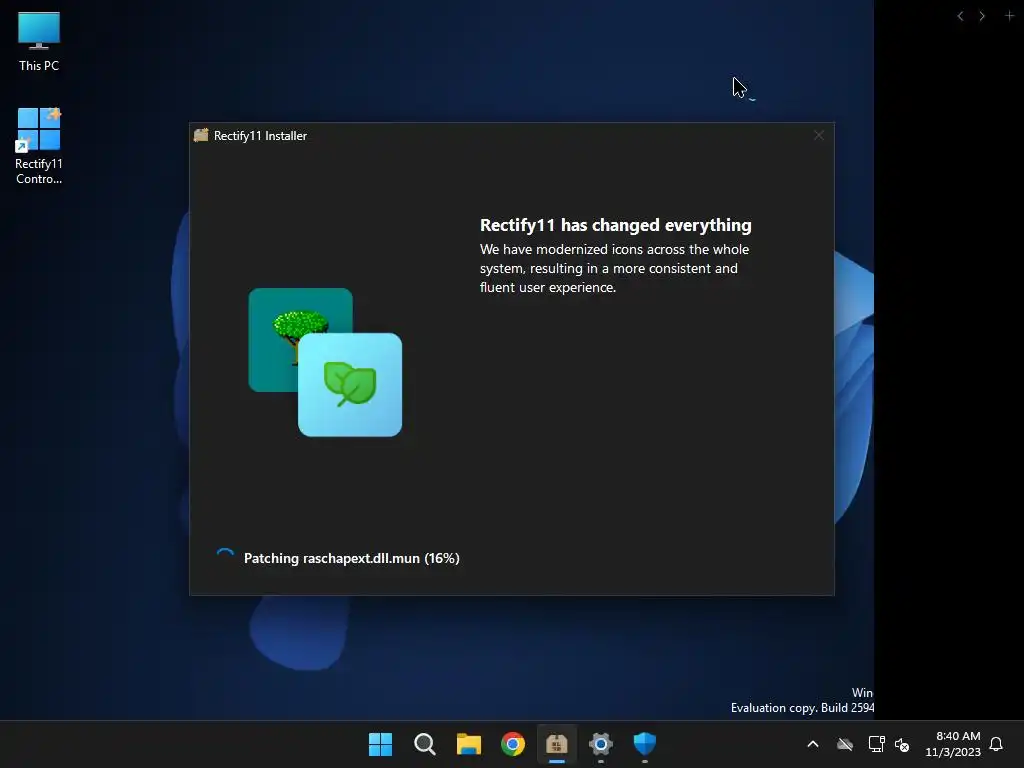Click the Windows Start button
1024x768 pixels.
380,744
